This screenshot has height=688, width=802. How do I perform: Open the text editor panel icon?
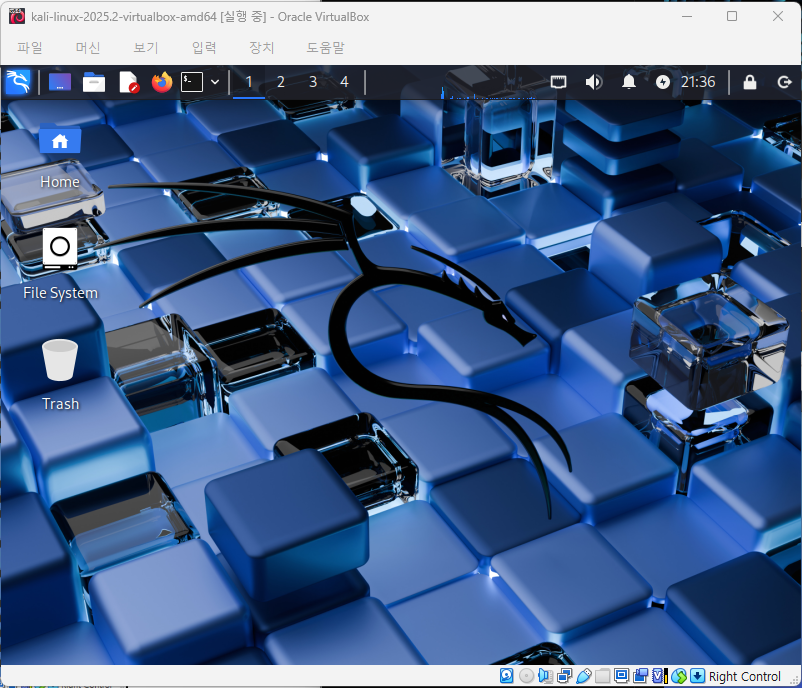coord(128,82)
